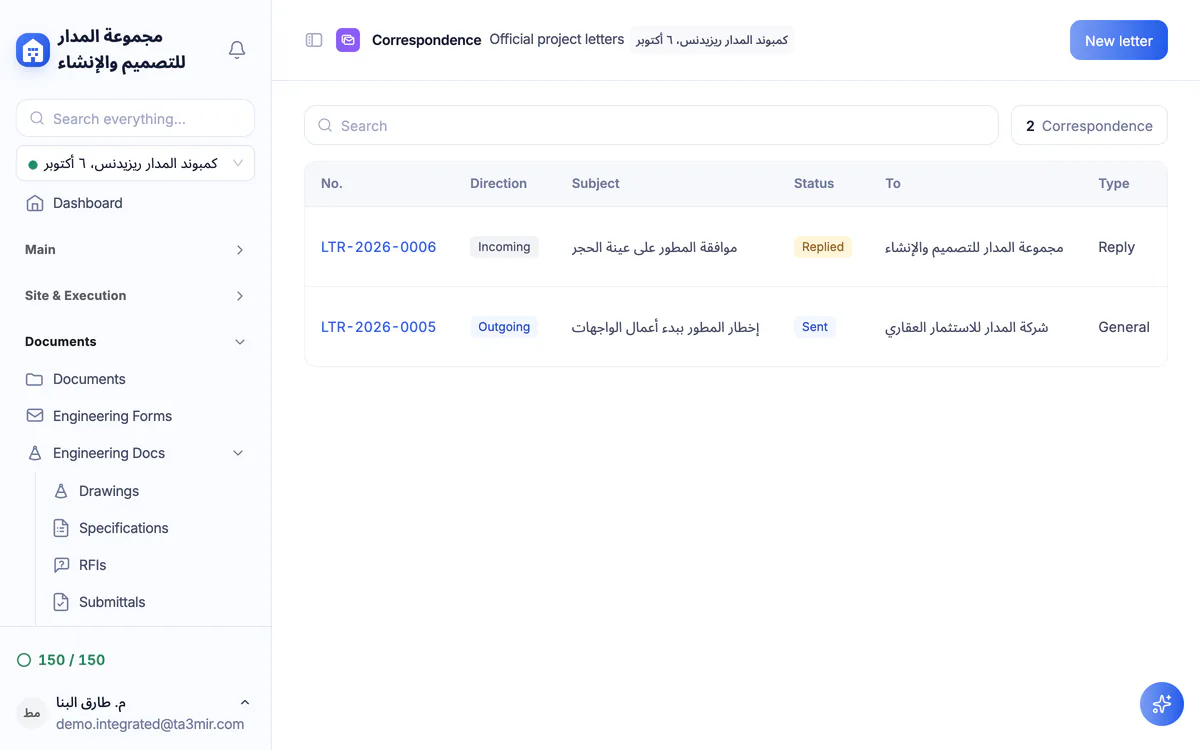Open Dashboard in the sidebar

[135, 203]
